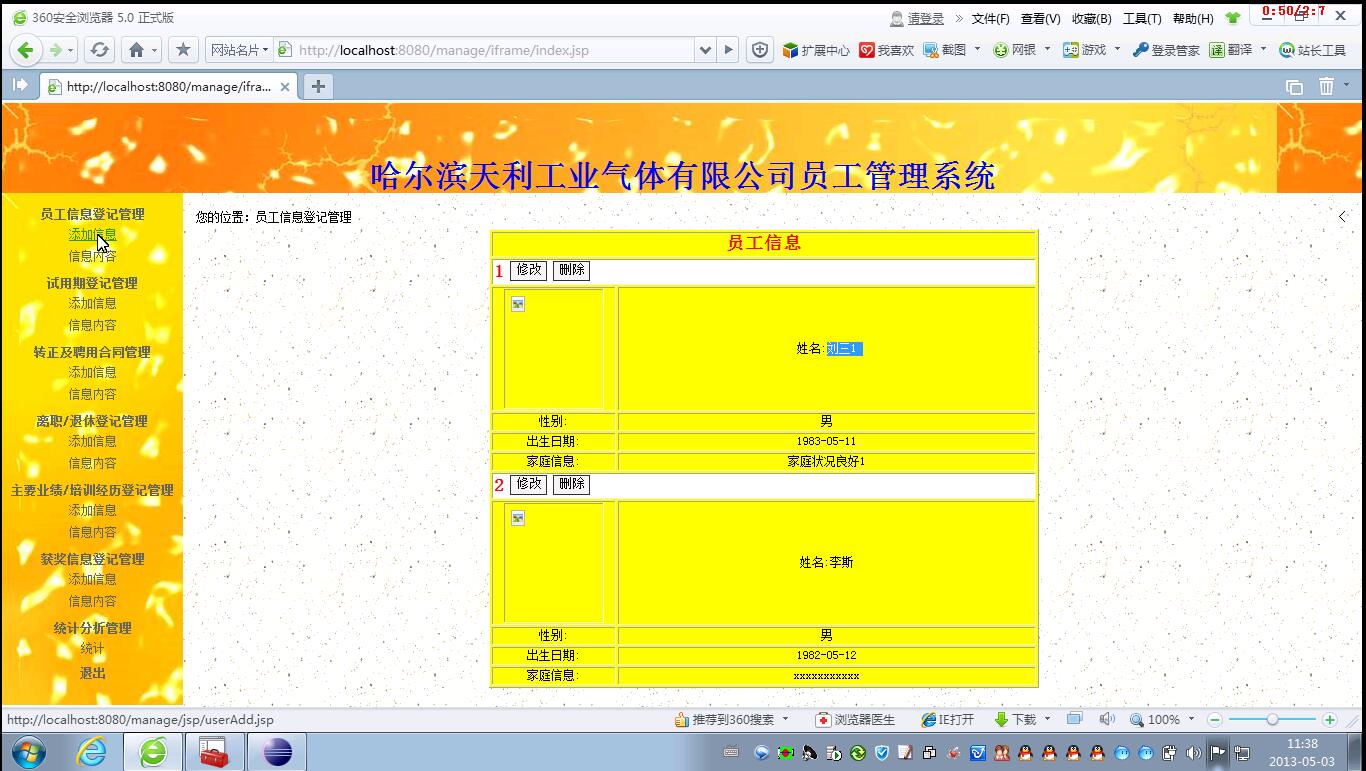The height and width of the screenshot is (771, 1366).
Task: Expand the 下载 dropdown arrow
Action: (1047, 719)
